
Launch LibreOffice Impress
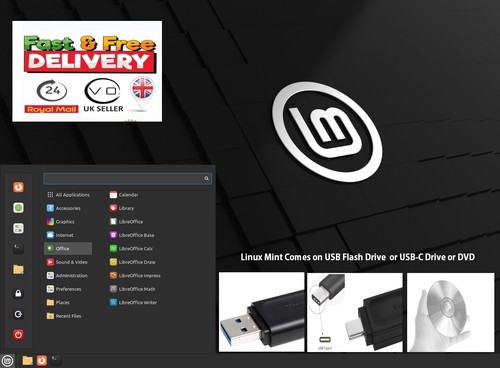tap(135, 276)
